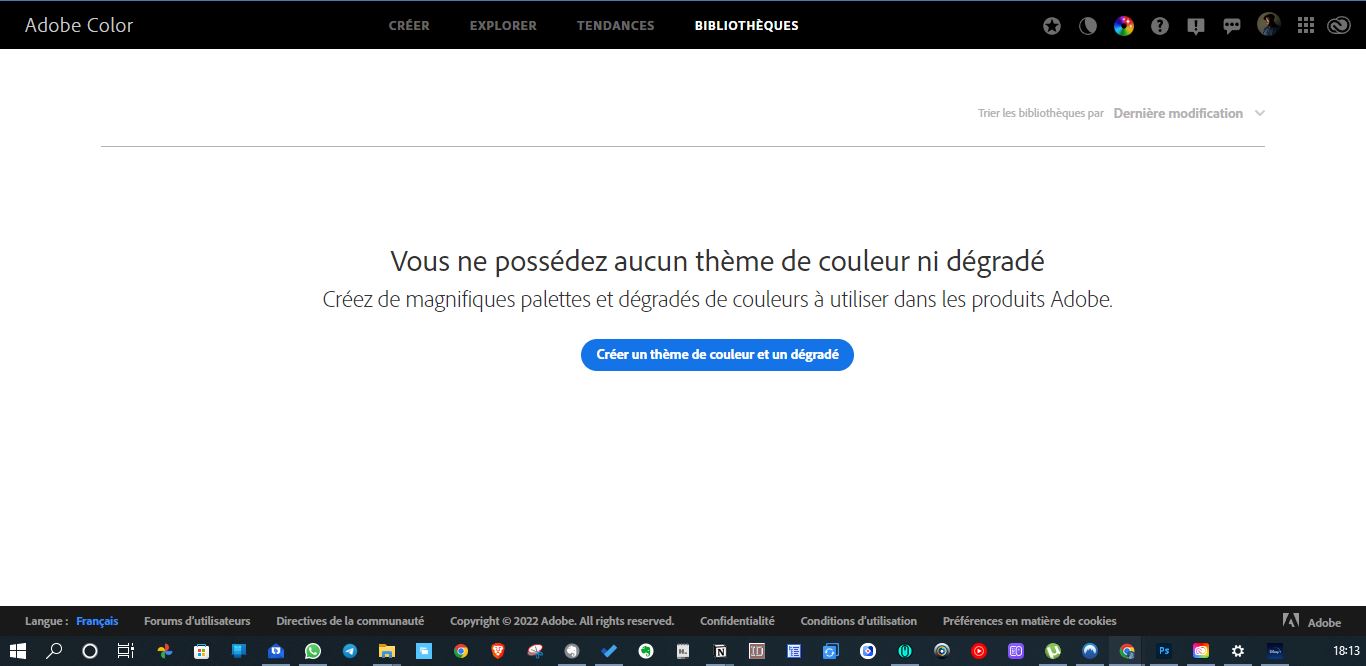Open Microsoft Store in taskbar

[x=201, y=650]
